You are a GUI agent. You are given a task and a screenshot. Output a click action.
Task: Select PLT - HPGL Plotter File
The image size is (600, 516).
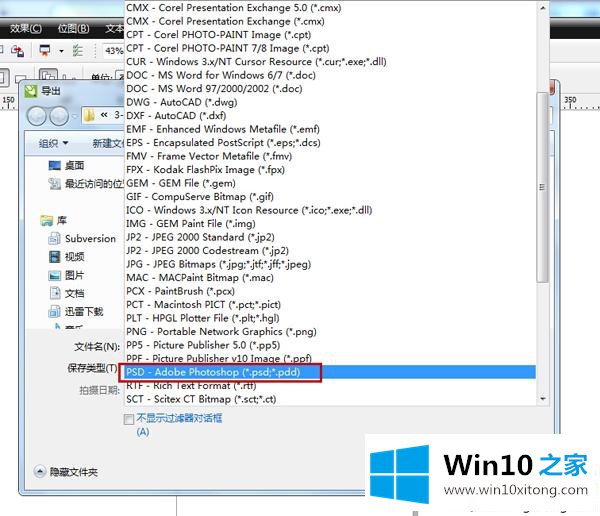pyautogui.click(x=331, y=318)
